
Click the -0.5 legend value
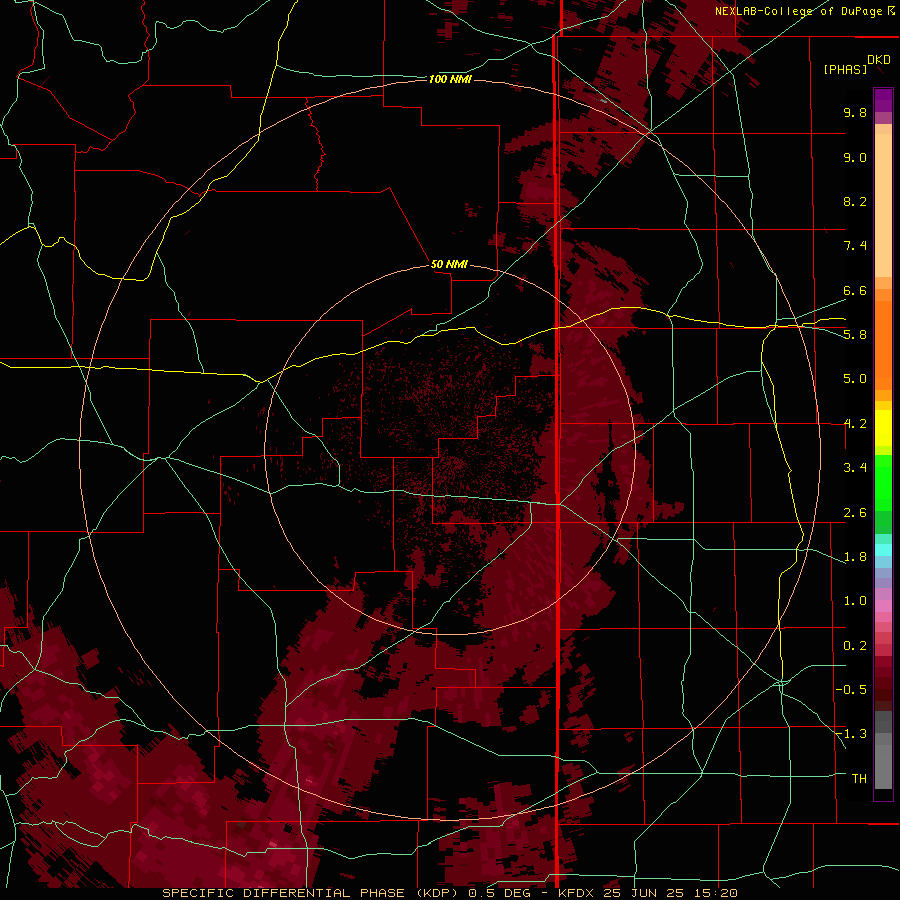click(x=851, y=690)
